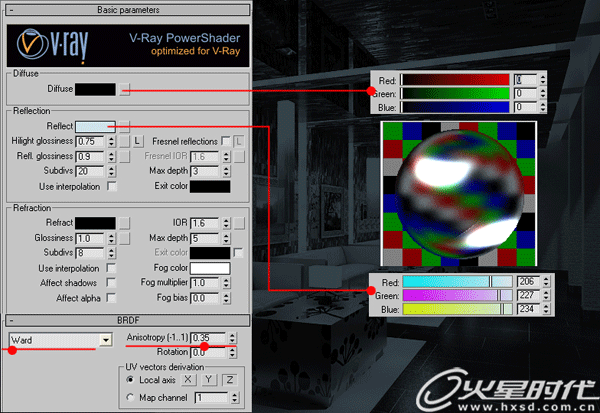Image resolution: width=600 pixels, height=413 pixels.
Task: Enable Refraction Use interpolation checkbox
Action: (111, 268)
